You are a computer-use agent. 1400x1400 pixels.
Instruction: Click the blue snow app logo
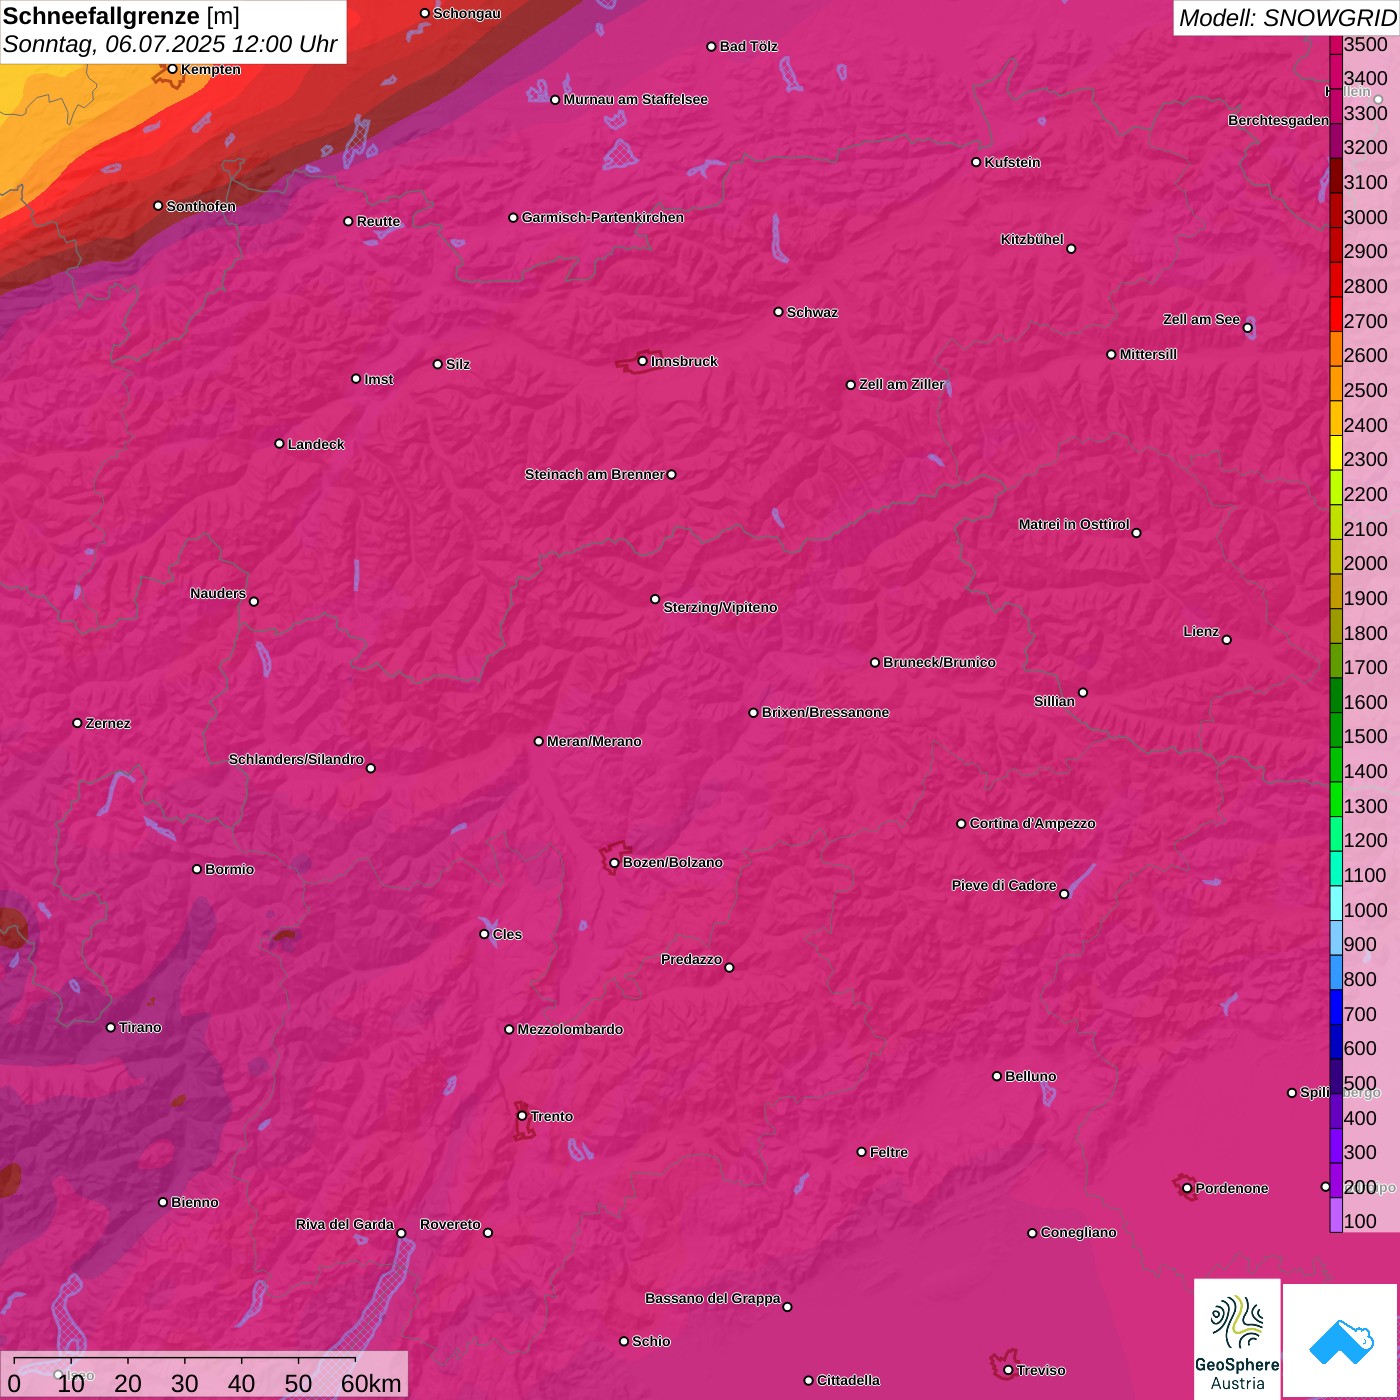click(x=1340, y=1341)
